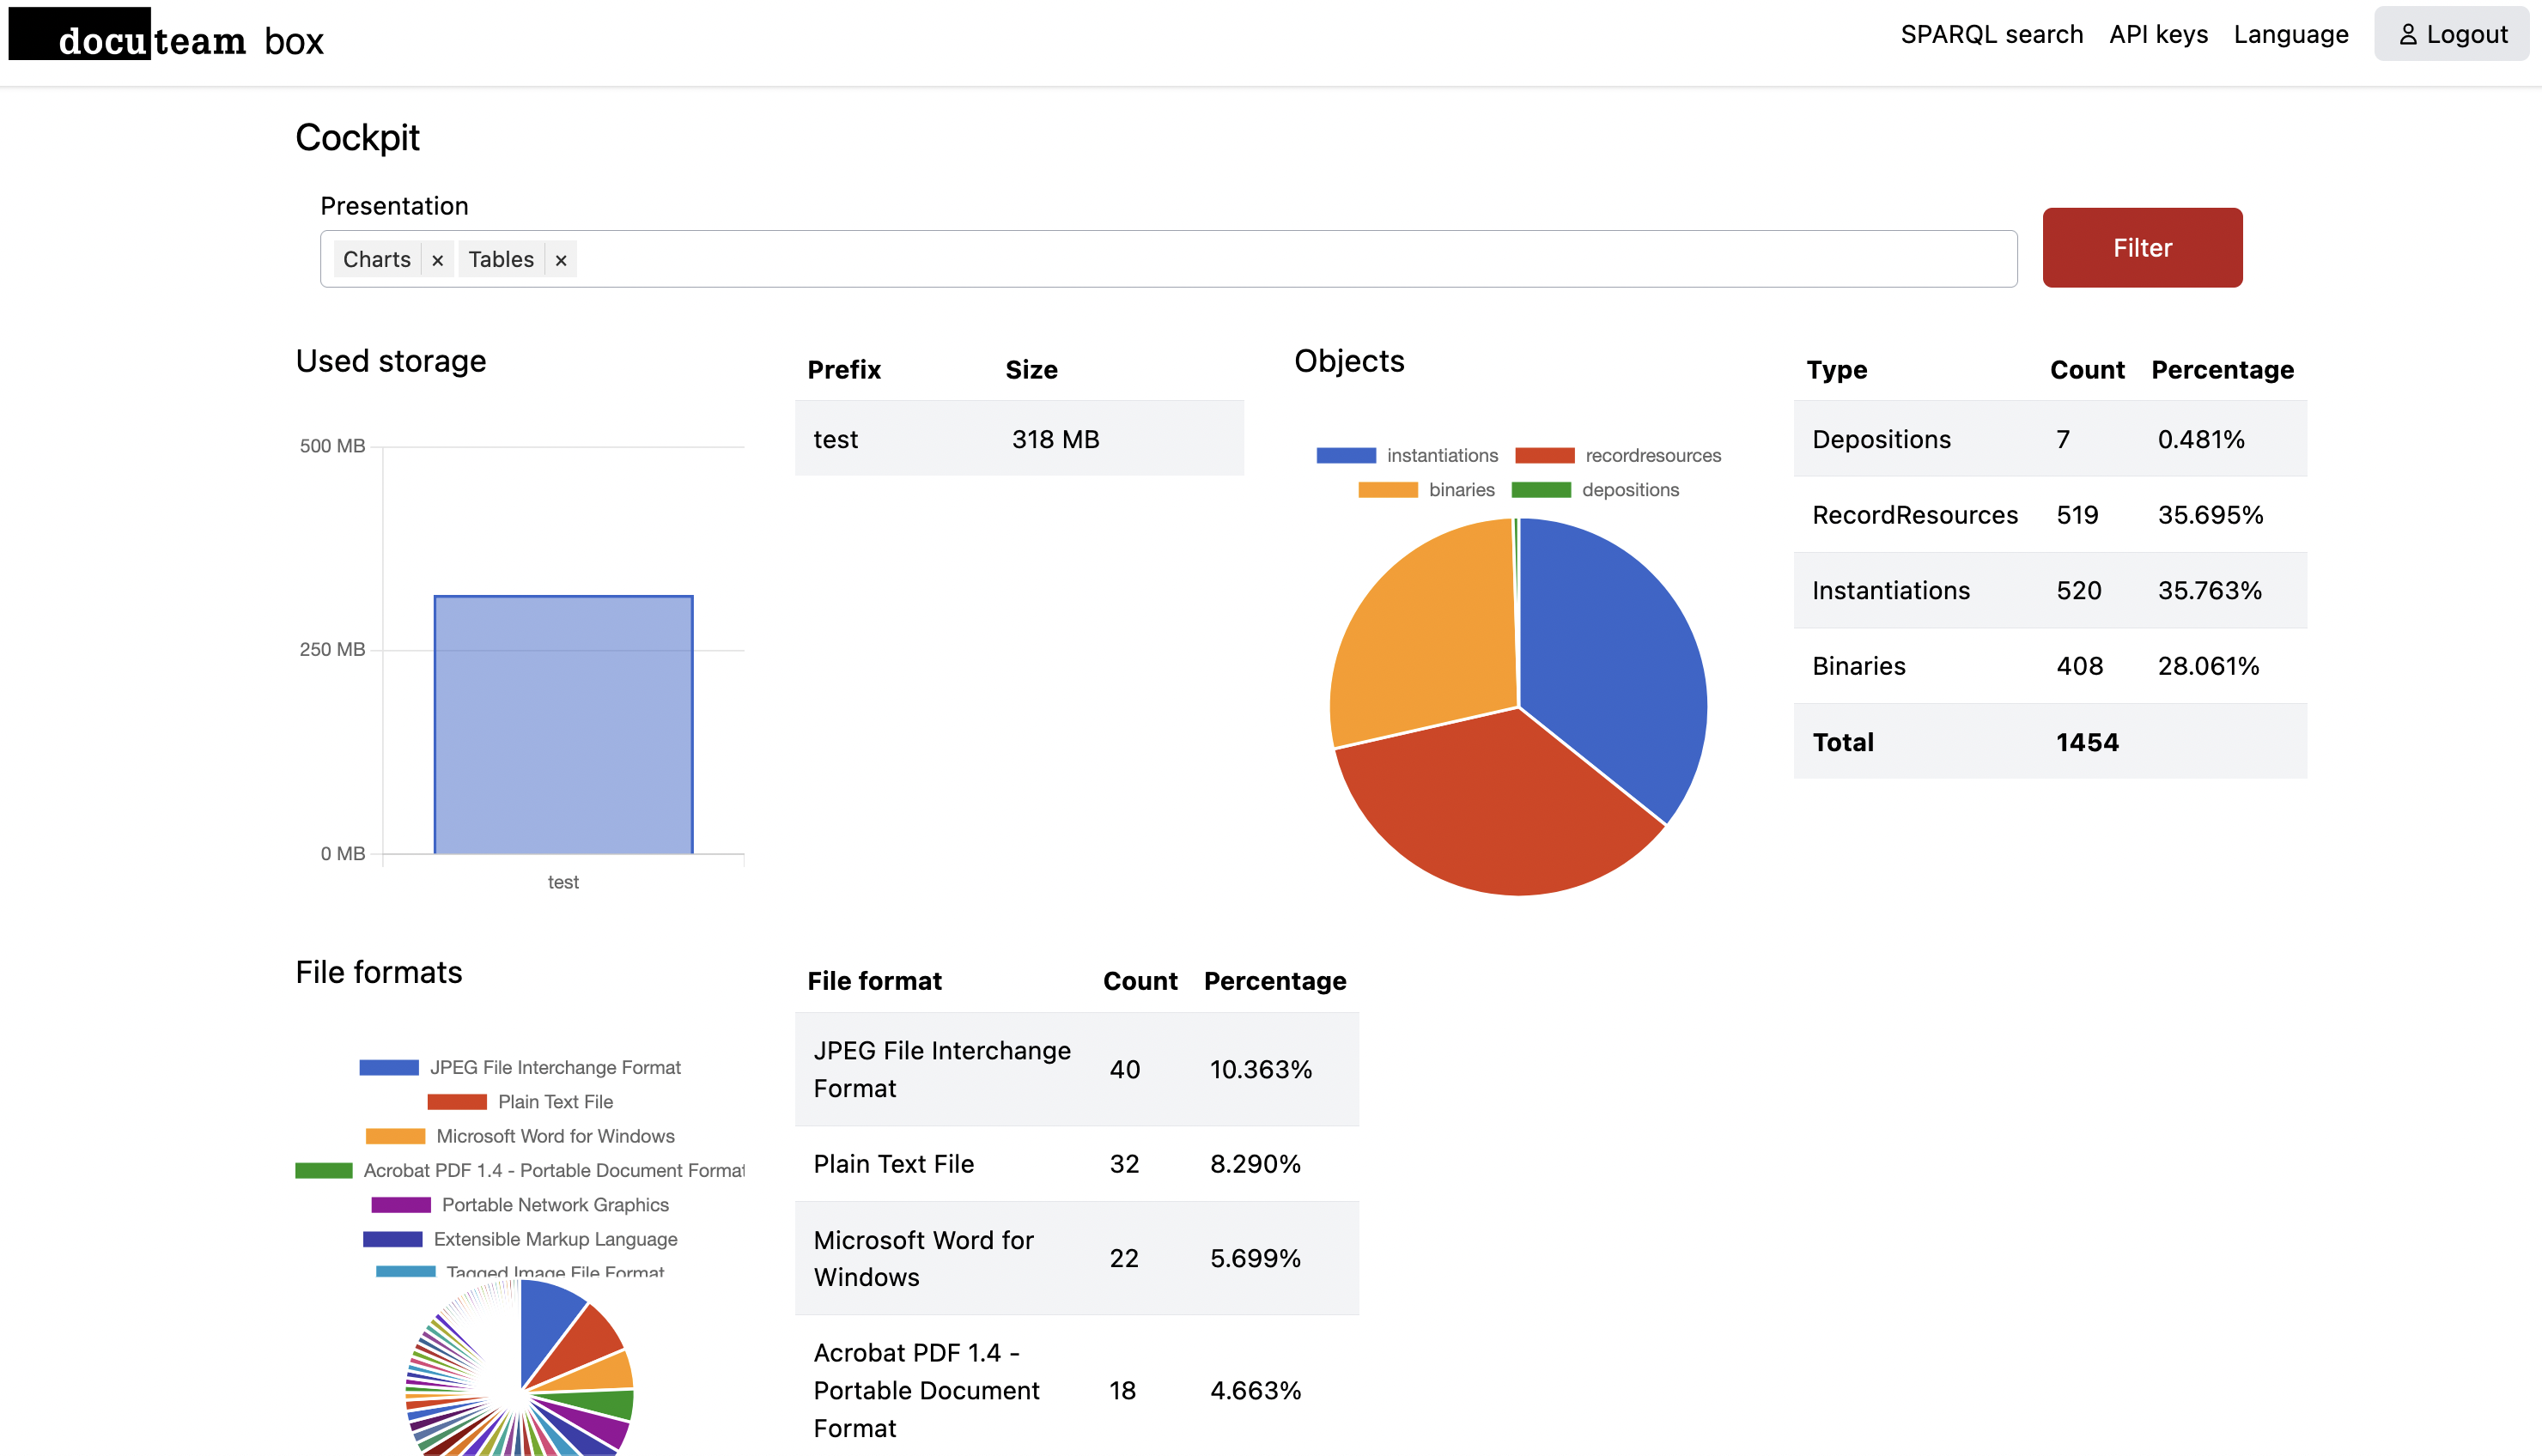Remove the Charts tag
This screenshot has height=1456, width=2542.
click(x=437, y=260)
